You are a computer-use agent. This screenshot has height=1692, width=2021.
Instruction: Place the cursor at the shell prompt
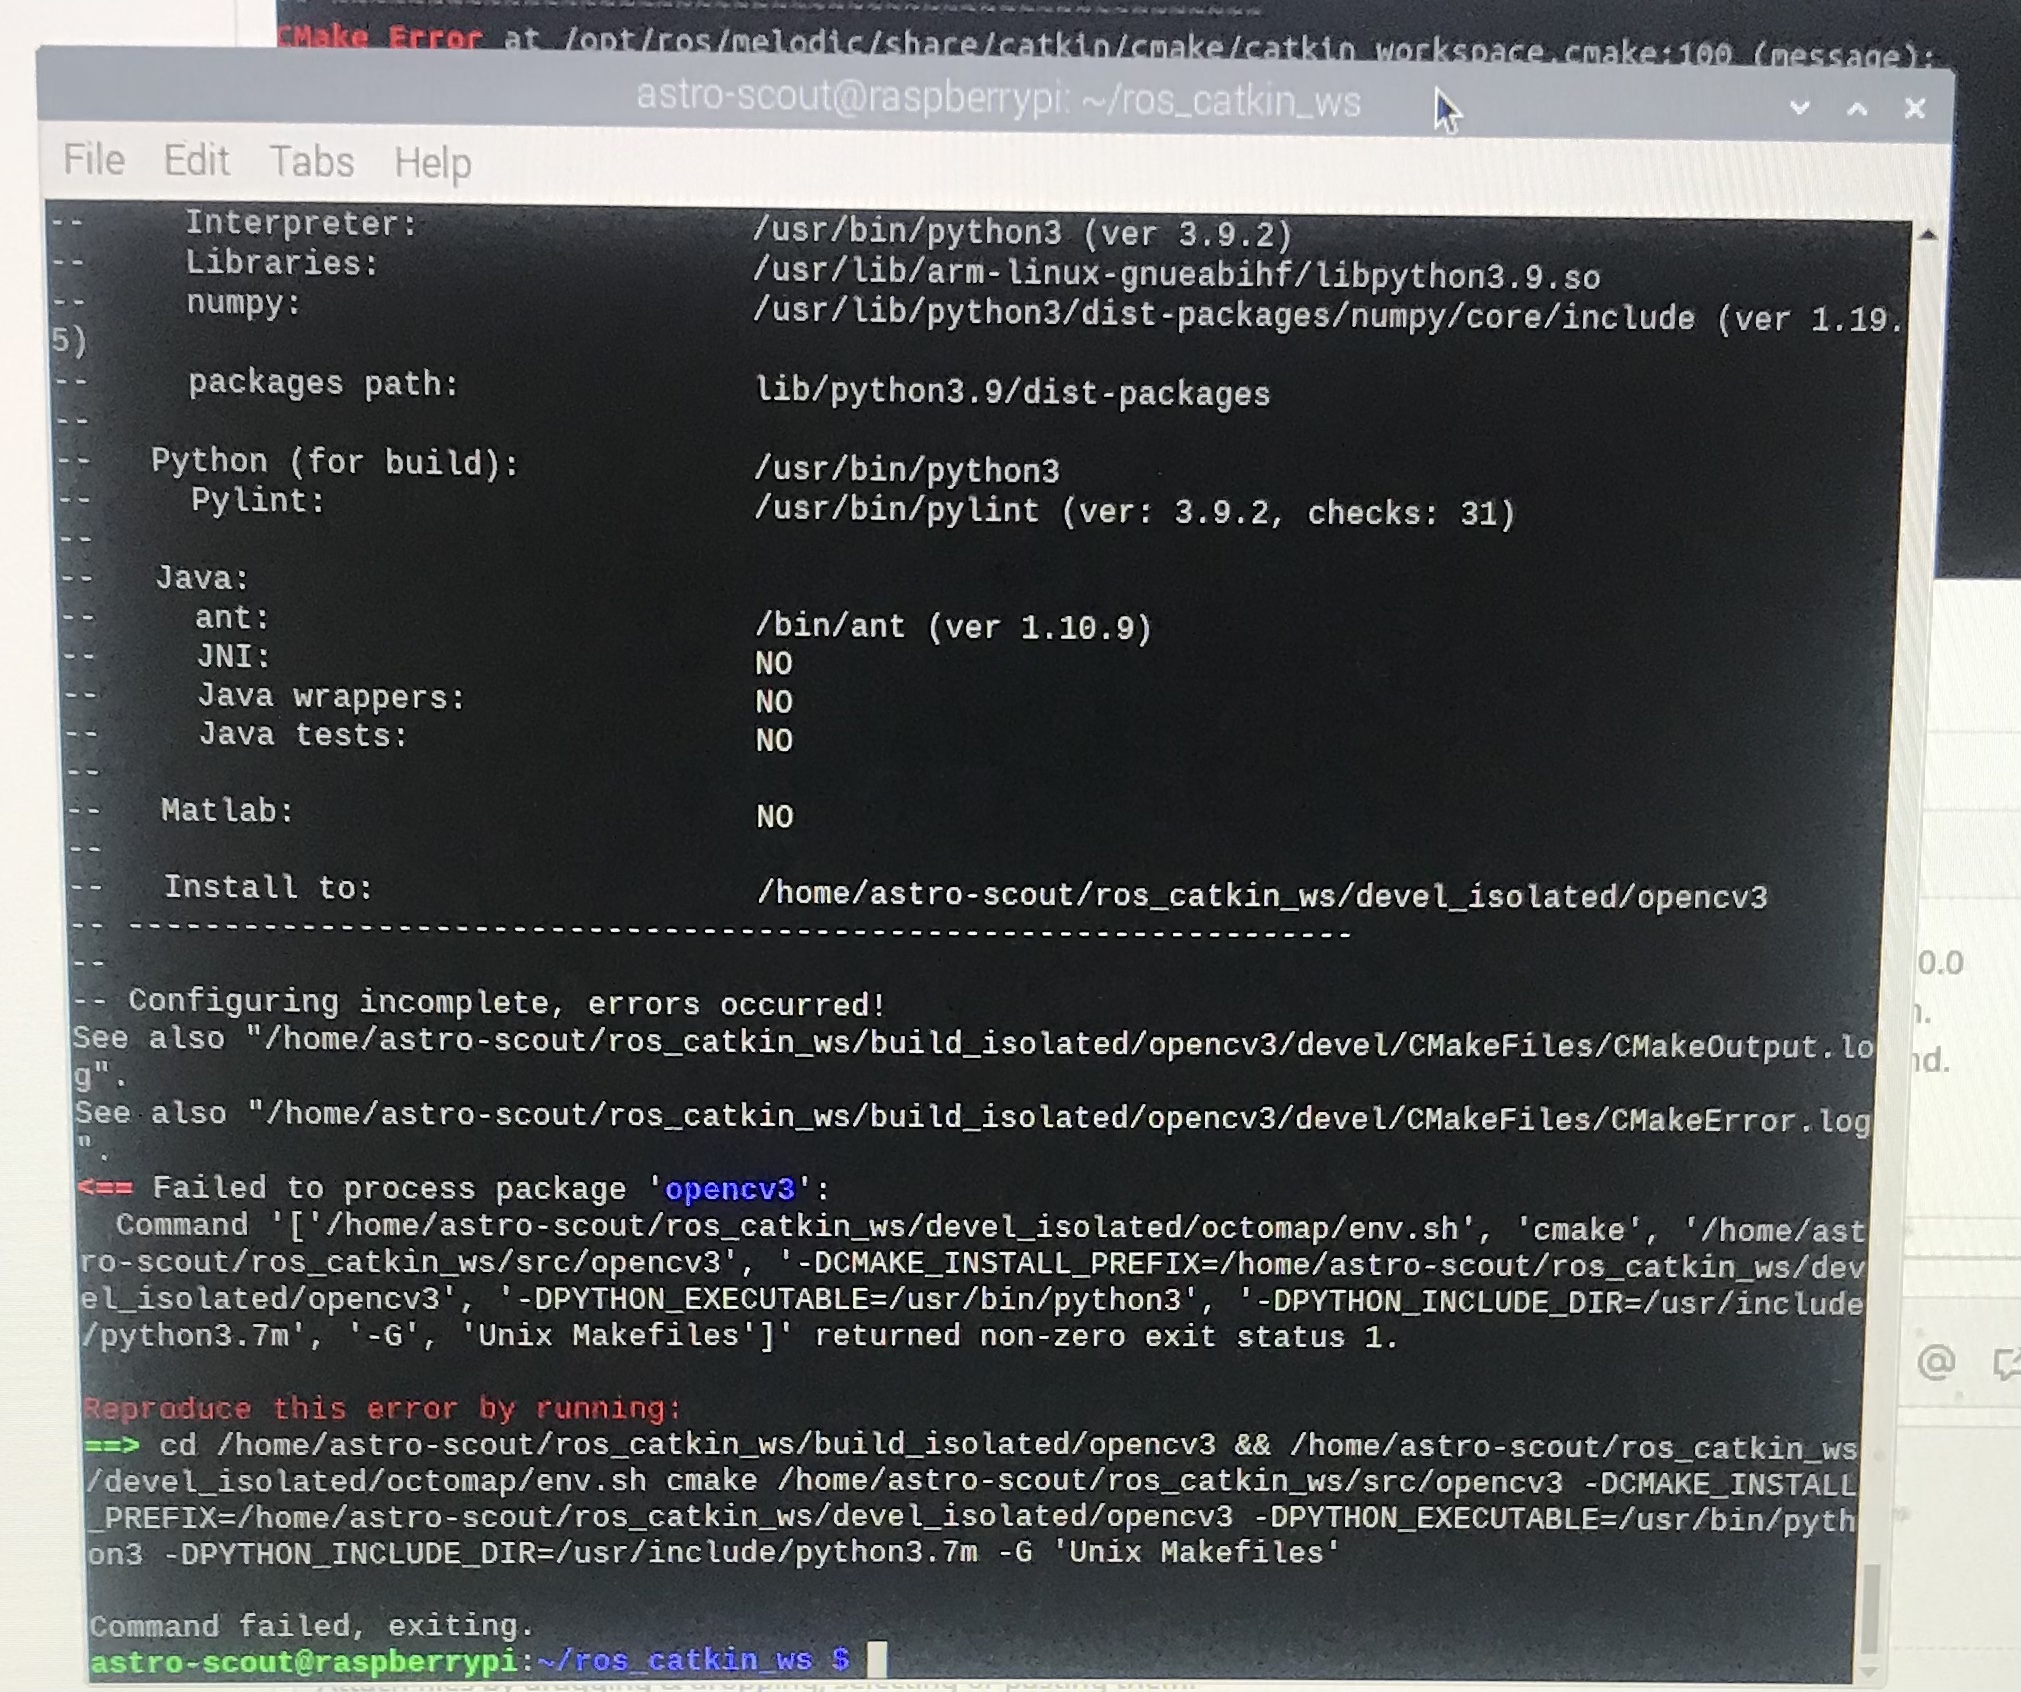881,1657
